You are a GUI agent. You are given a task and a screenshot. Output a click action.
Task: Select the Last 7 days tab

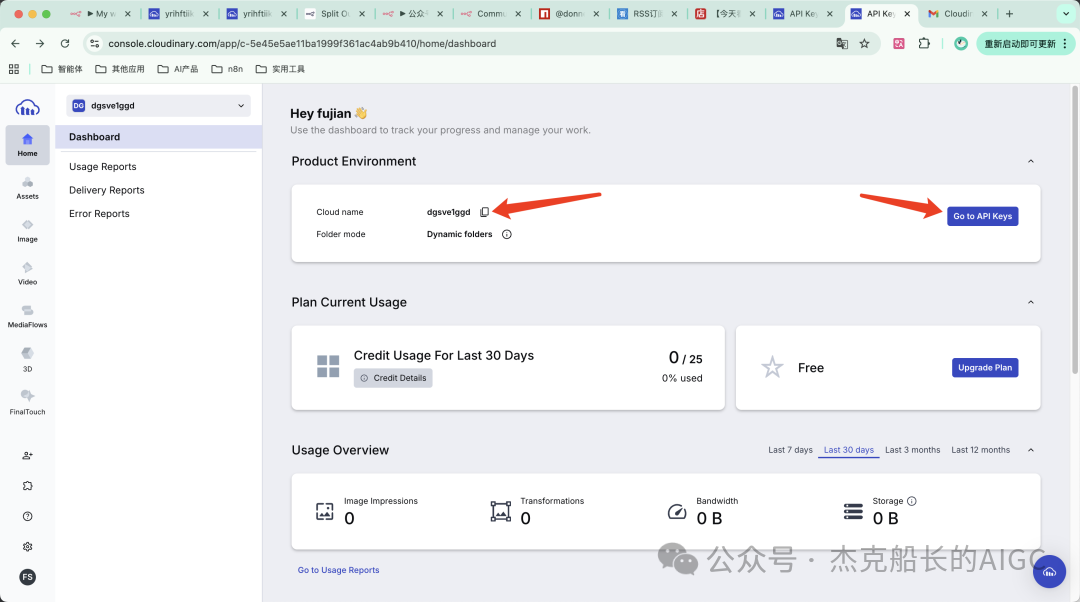[790, 450]
